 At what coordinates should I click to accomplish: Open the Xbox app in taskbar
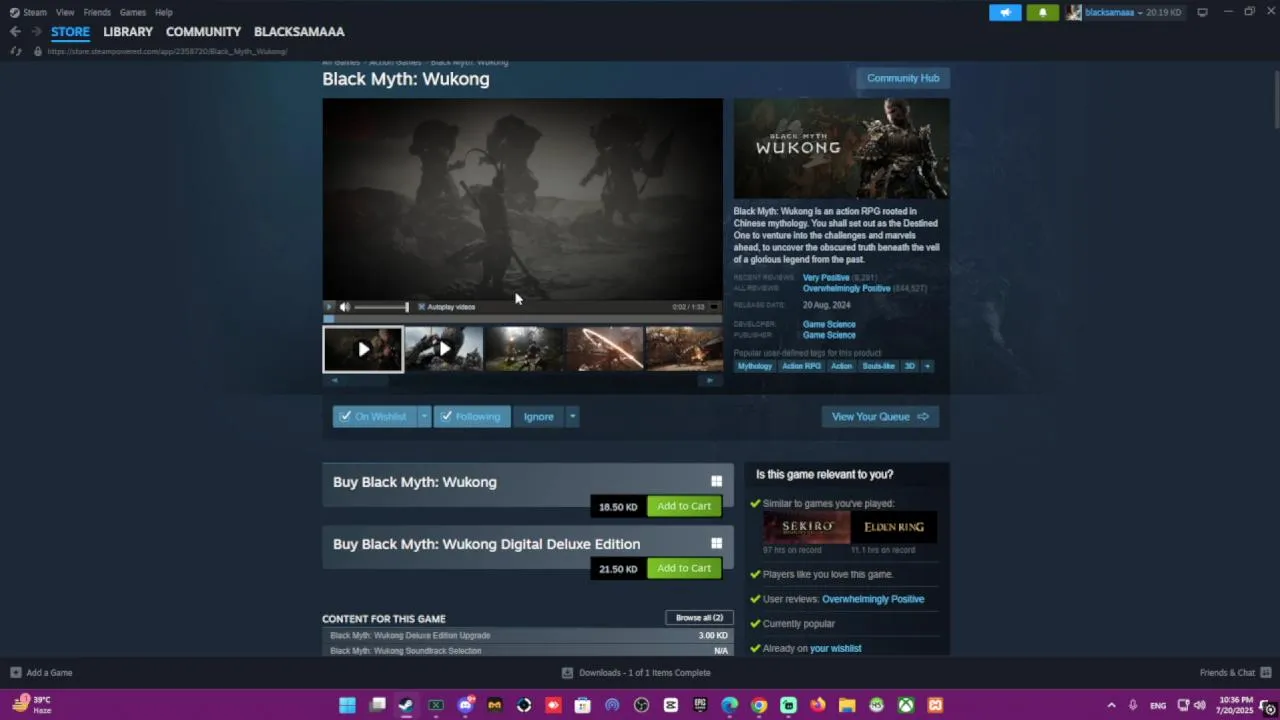(x=906, y=705)
